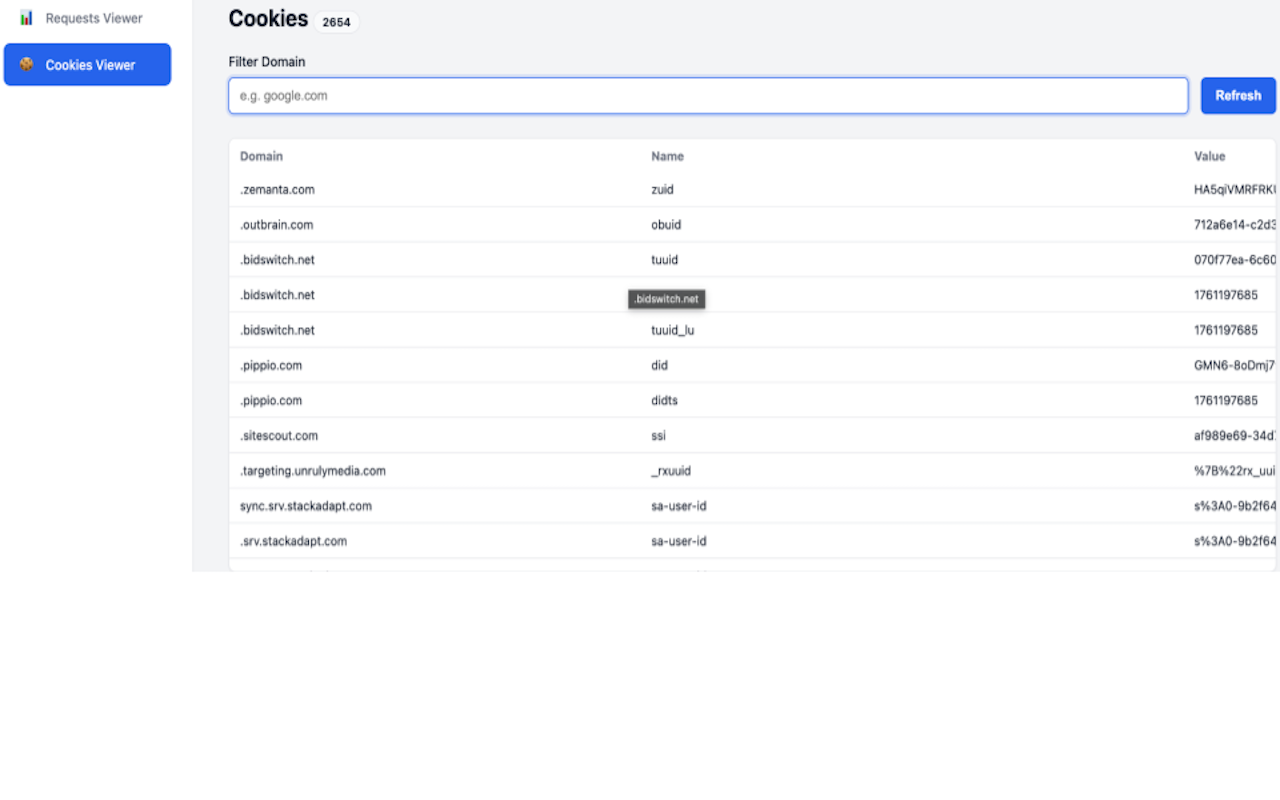Select the _rxuuid cookie name

[671, 471]
